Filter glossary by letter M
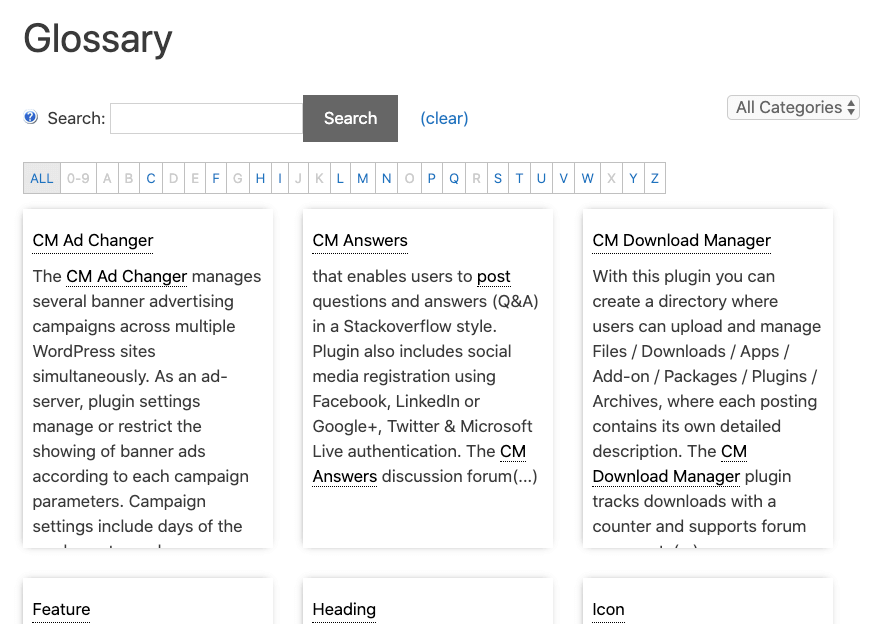The image size is (884, 624). (x=362, y=179)
